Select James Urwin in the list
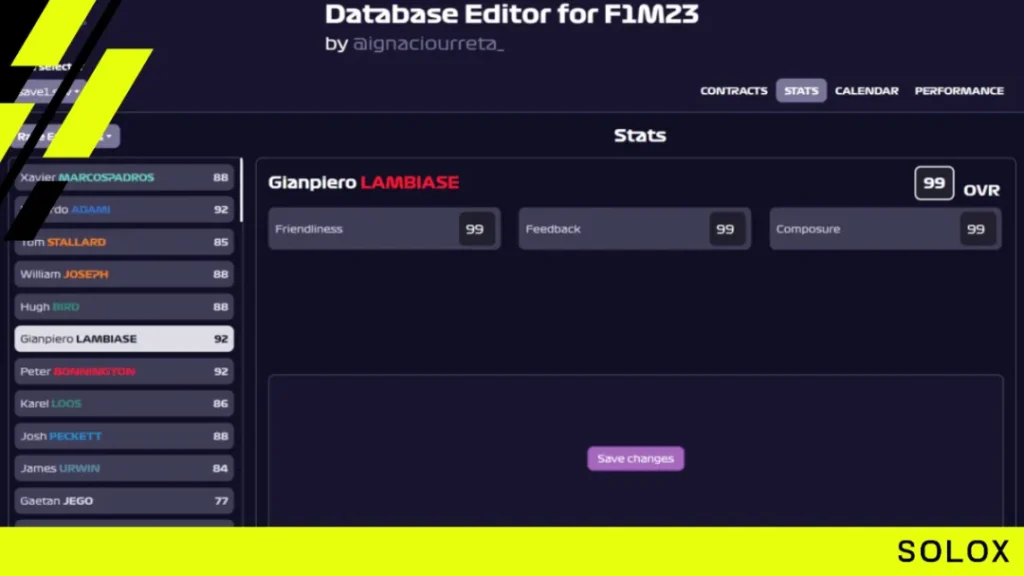The image size is (1024, 576). [x=124, y=468]
